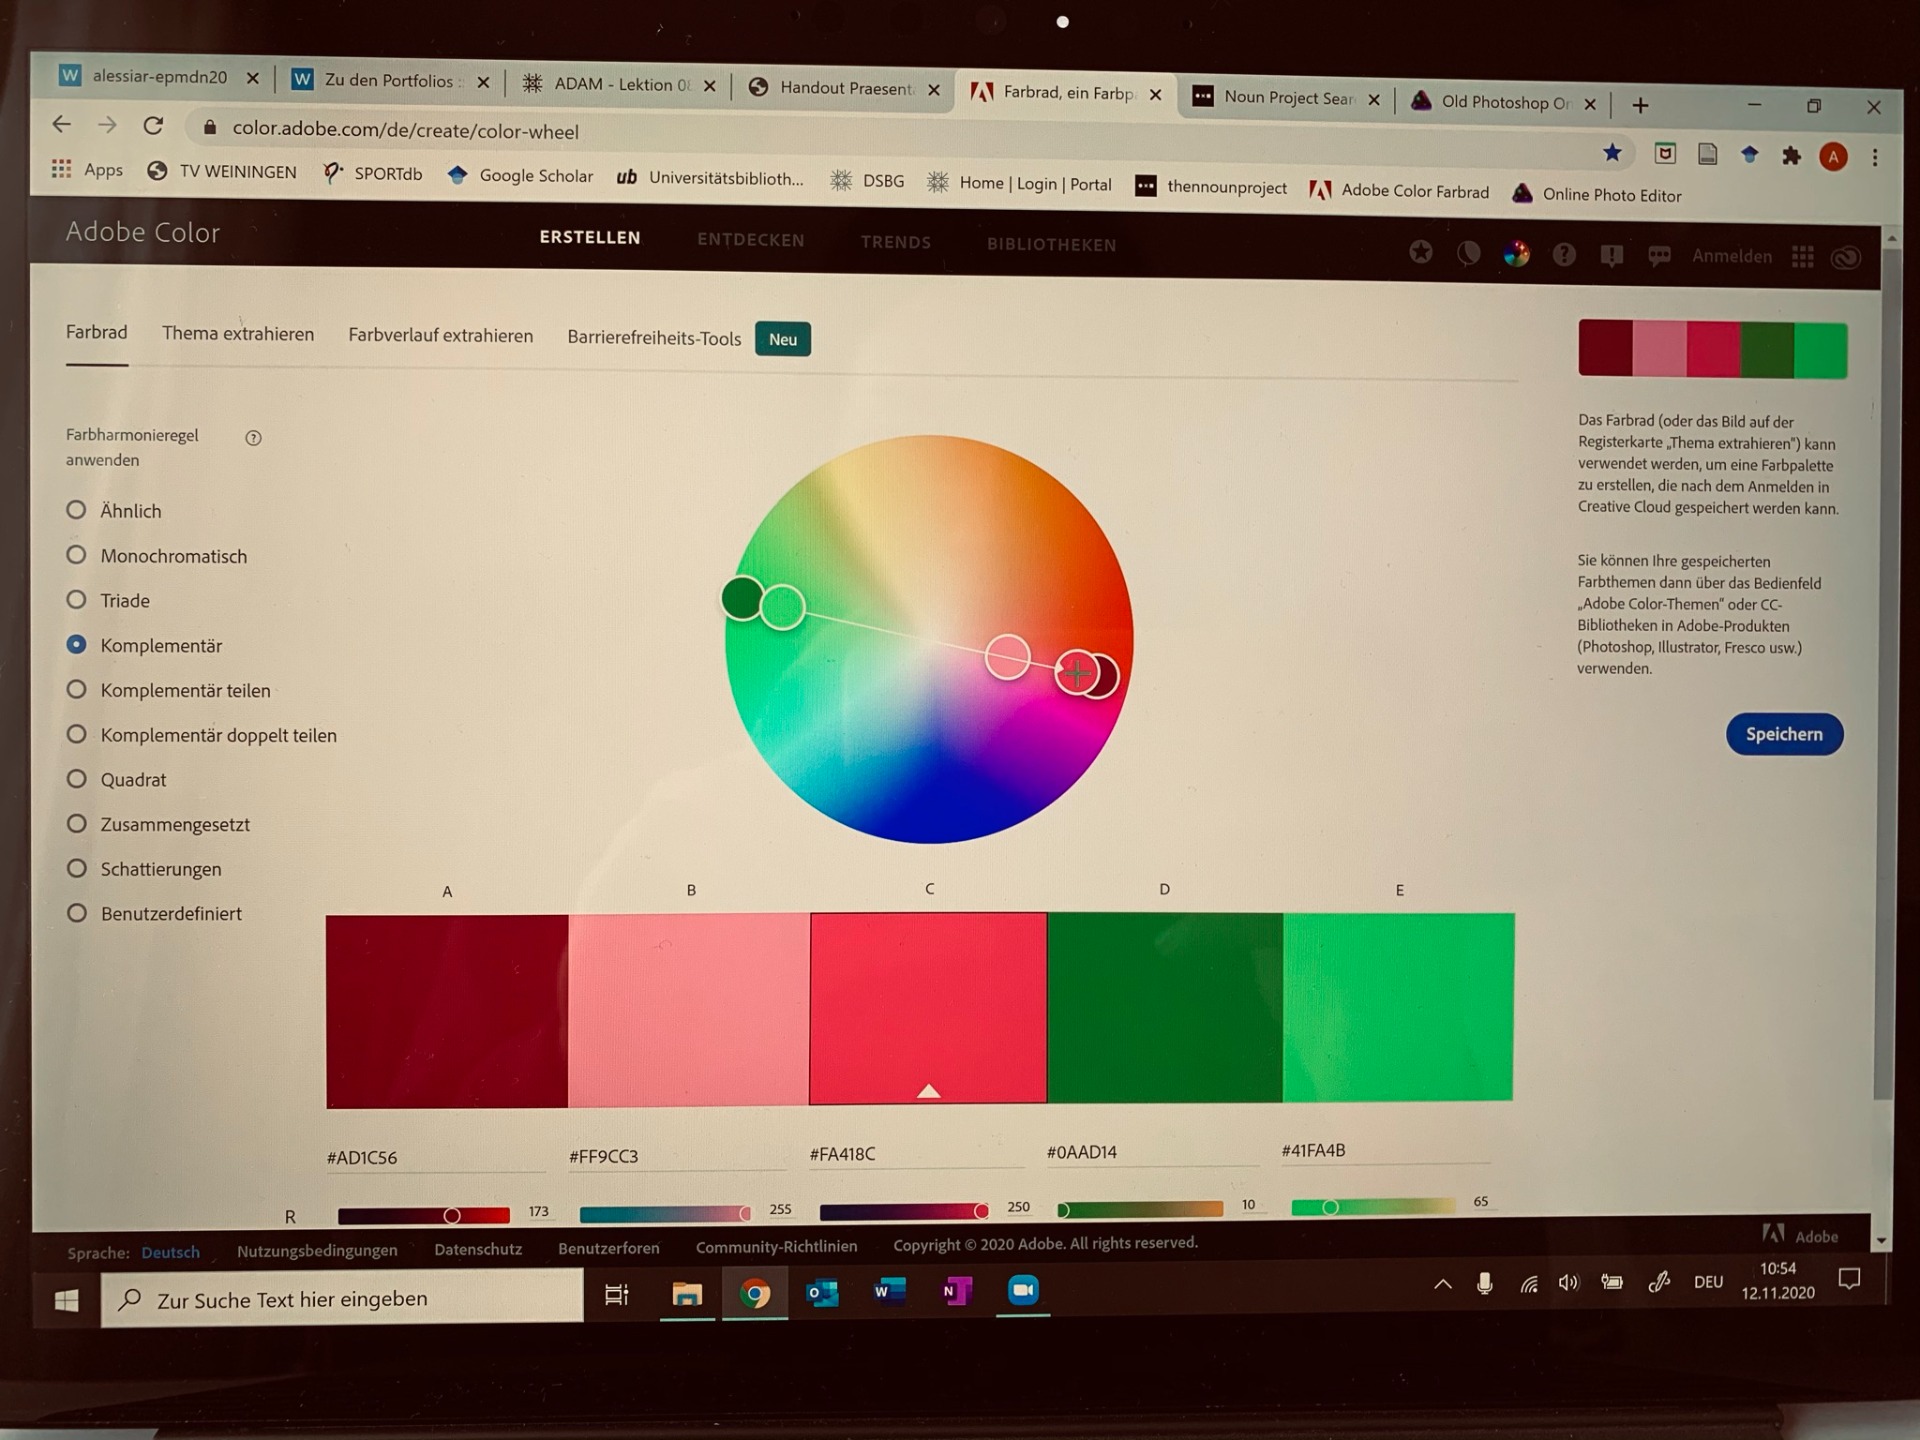Click the dark green handle on the color wheel
Screen dimensions: 1920x1440
point(741,598)
